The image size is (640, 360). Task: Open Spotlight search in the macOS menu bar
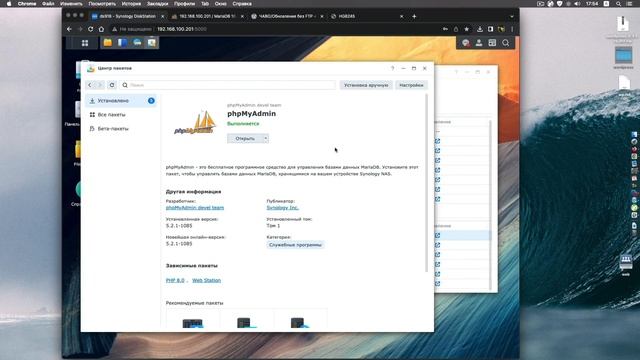click(x=619, y=4)
